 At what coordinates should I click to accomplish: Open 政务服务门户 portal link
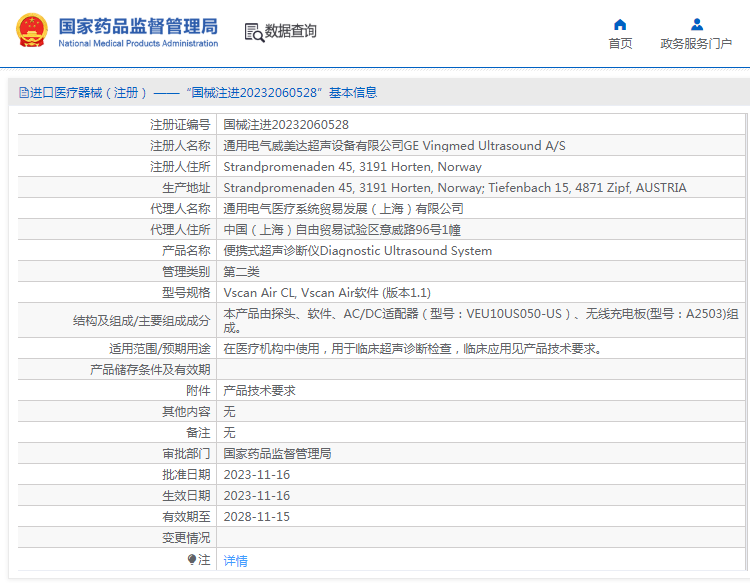coord(696,44)
